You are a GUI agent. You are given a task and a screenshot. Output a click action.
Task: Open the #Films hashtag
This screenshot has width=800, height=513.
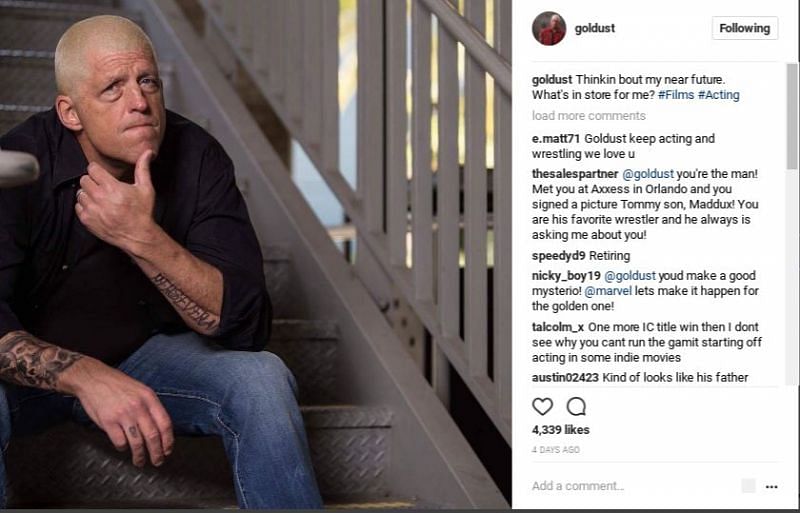676,95
